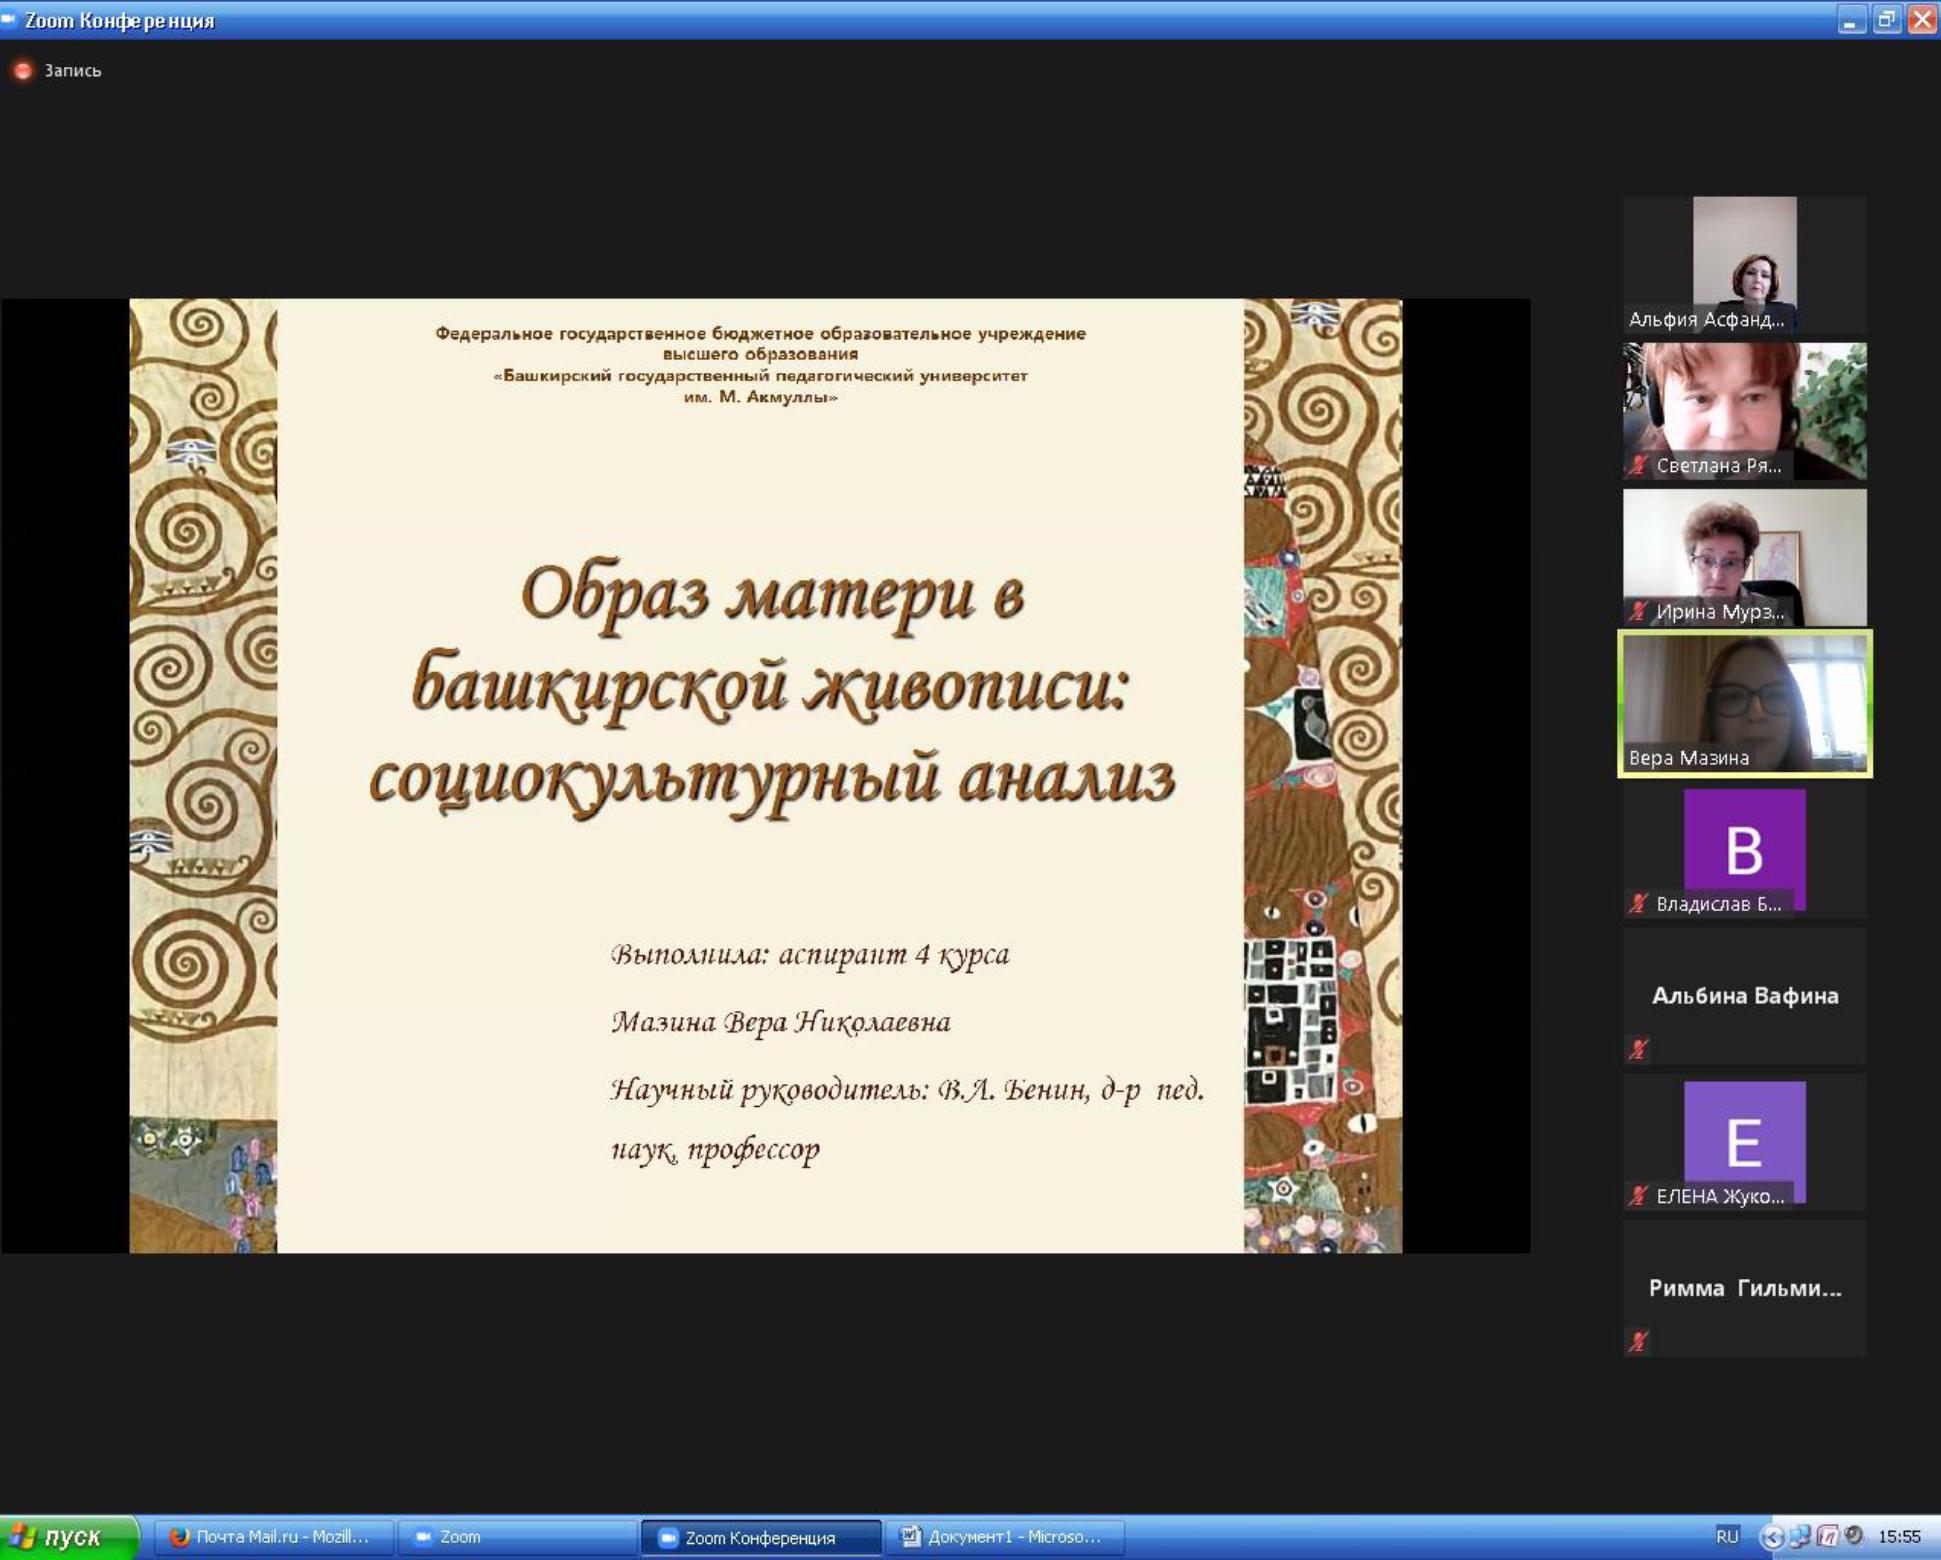Image resolution: width=1941 pixels, height=1560 pixels.
Task: Click the system clock showing 15:55
Action: pyautogui.click(x=1899, y=1537)
